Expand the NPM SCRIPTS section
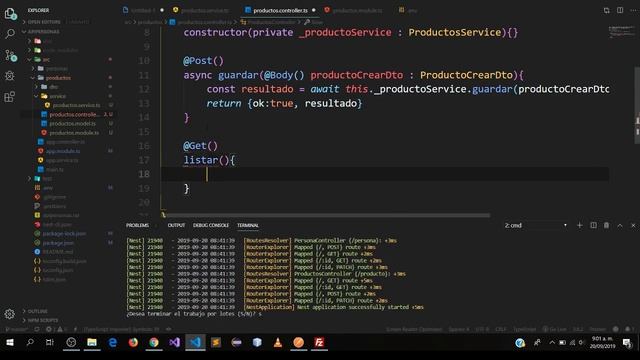The image size is (640, 360). pos(42,320)
